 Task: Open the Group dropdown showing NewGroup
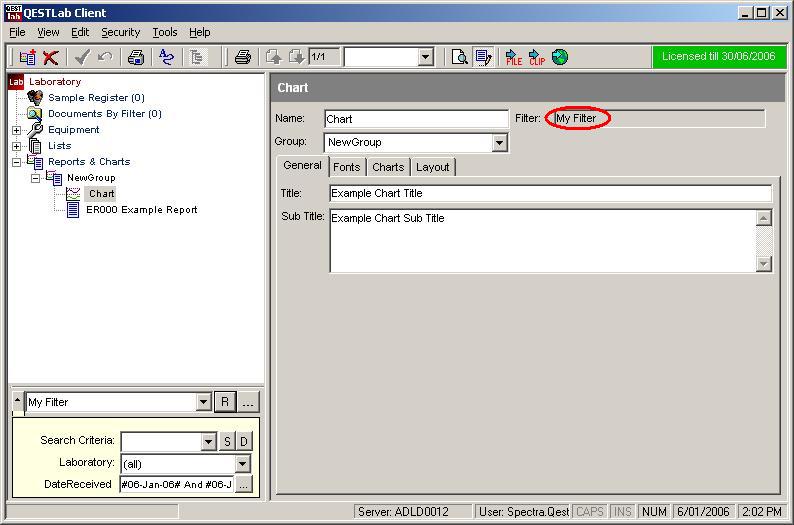pyautogui.click(x=500, y=143)
